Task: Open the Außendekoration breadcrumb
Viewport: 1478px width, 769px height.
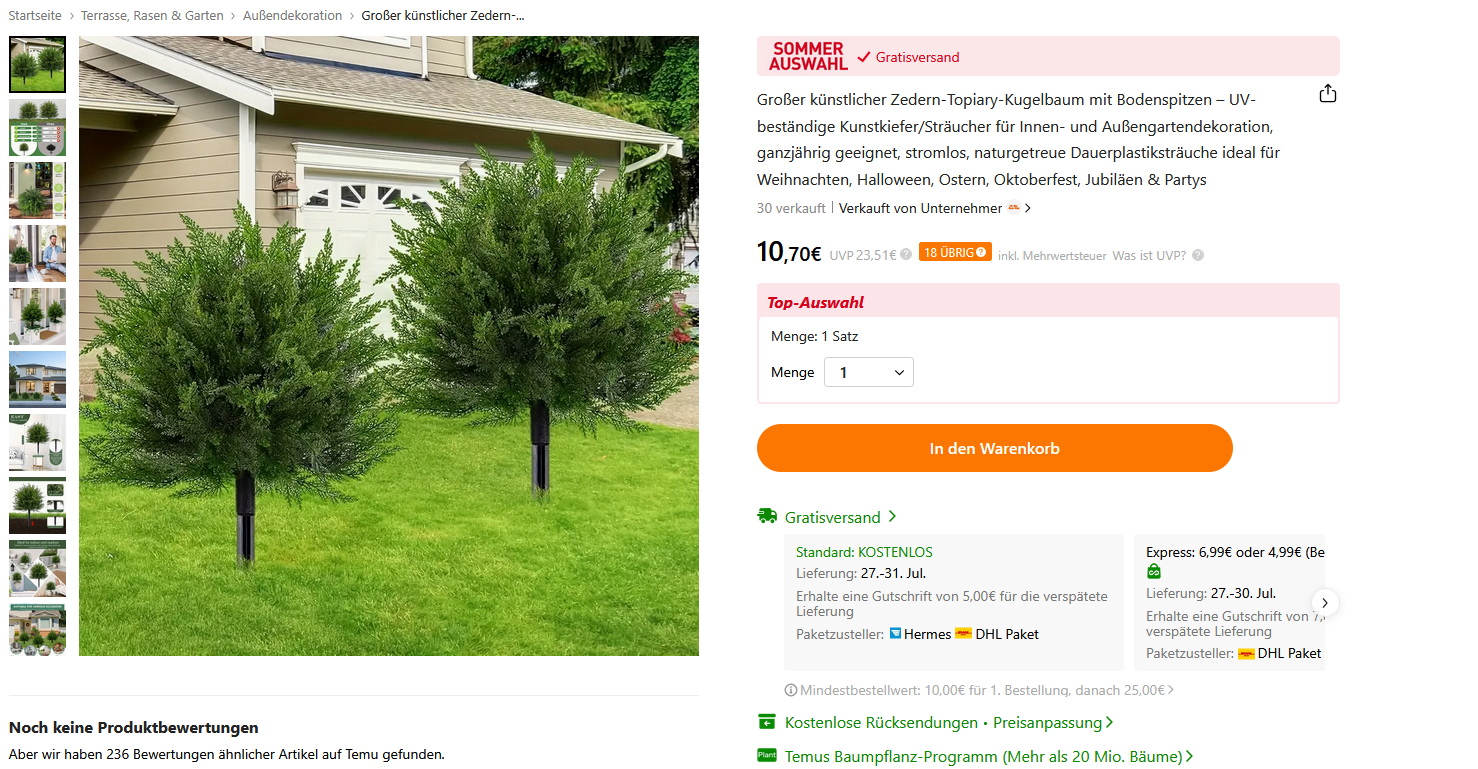Action: (x=292, y=15)
